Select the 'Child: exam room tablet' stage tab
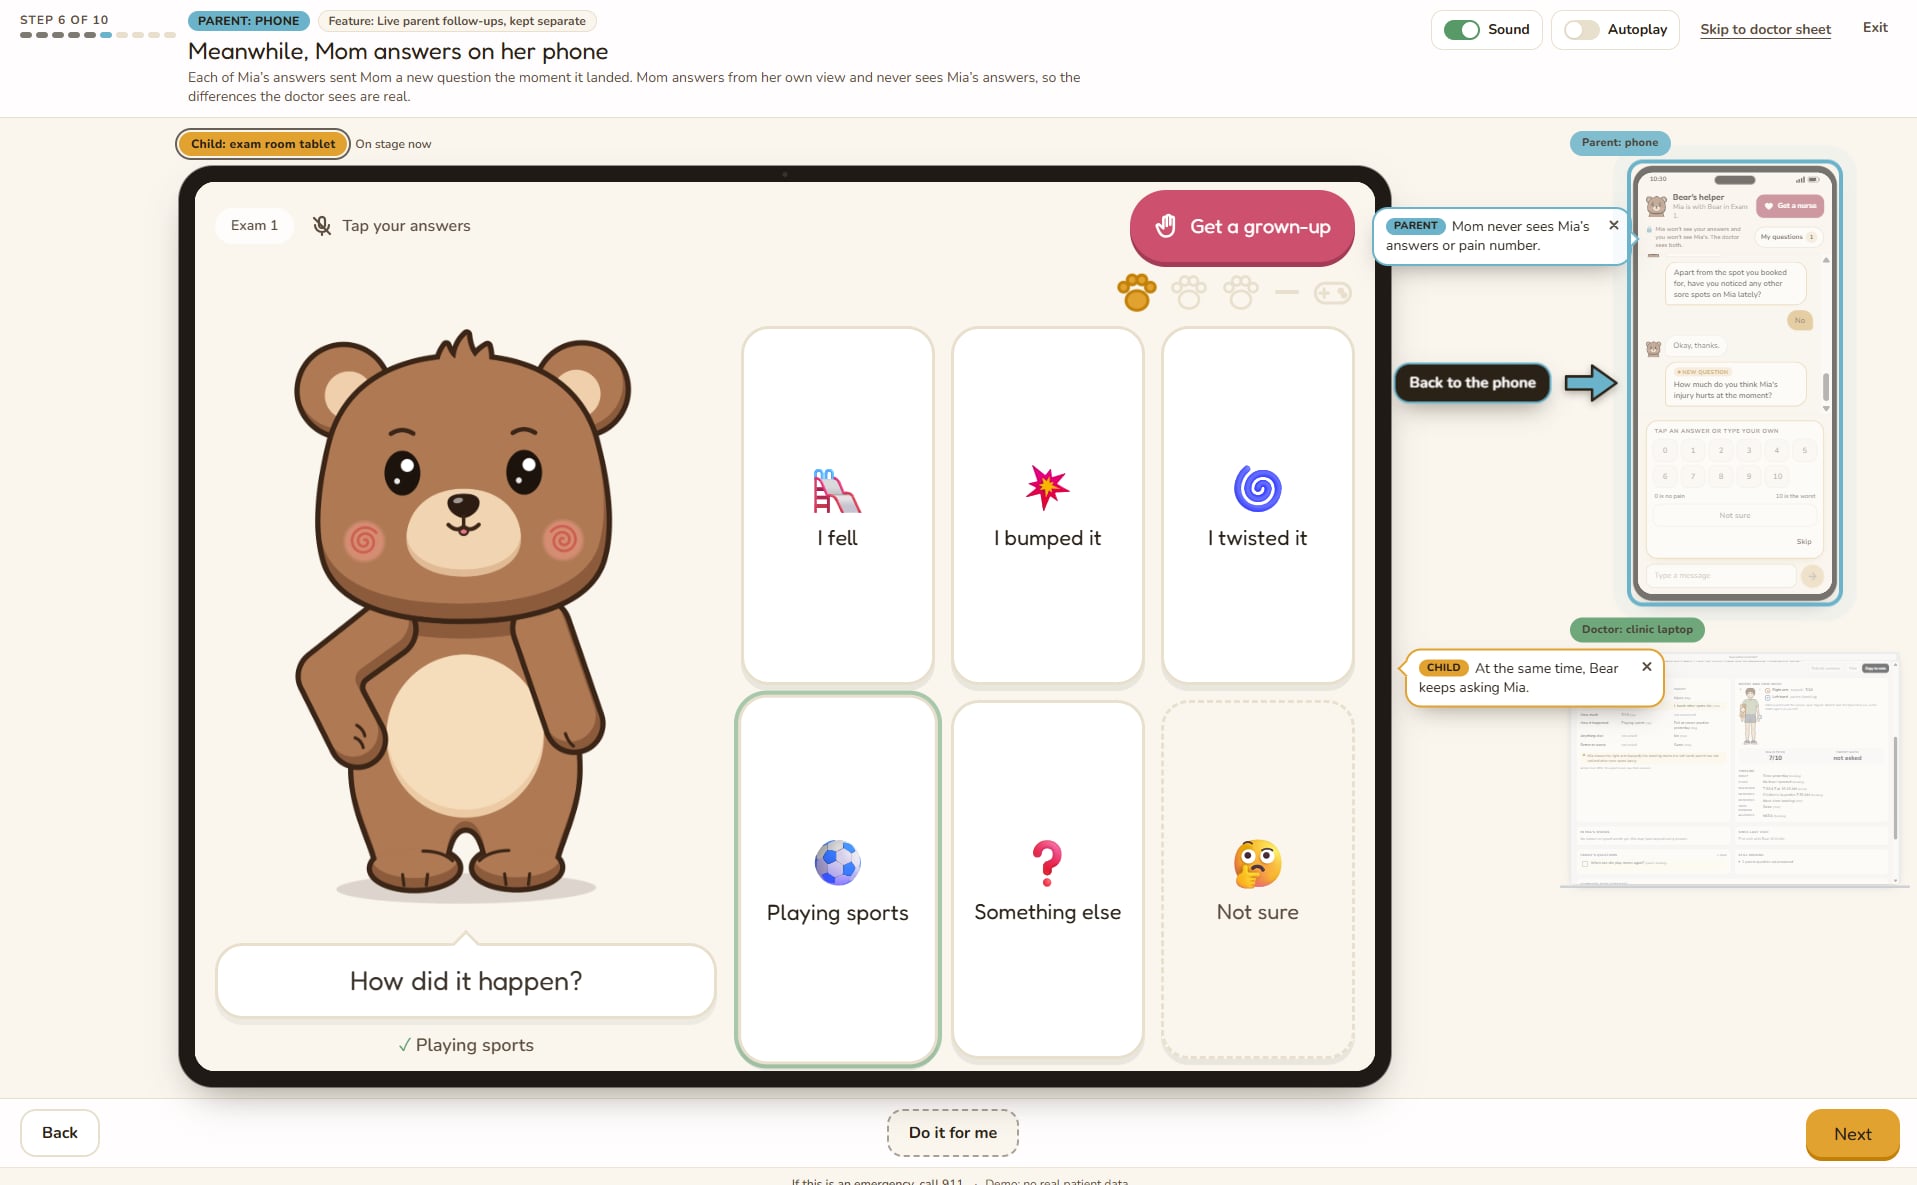The width and height of the screenshot is (1917, 1185). (263, 144)
